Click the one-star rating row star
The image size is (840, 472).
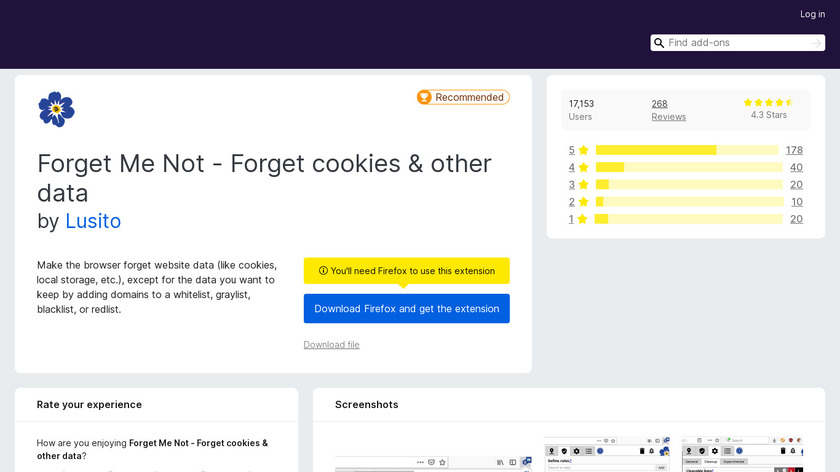(583, 218)
